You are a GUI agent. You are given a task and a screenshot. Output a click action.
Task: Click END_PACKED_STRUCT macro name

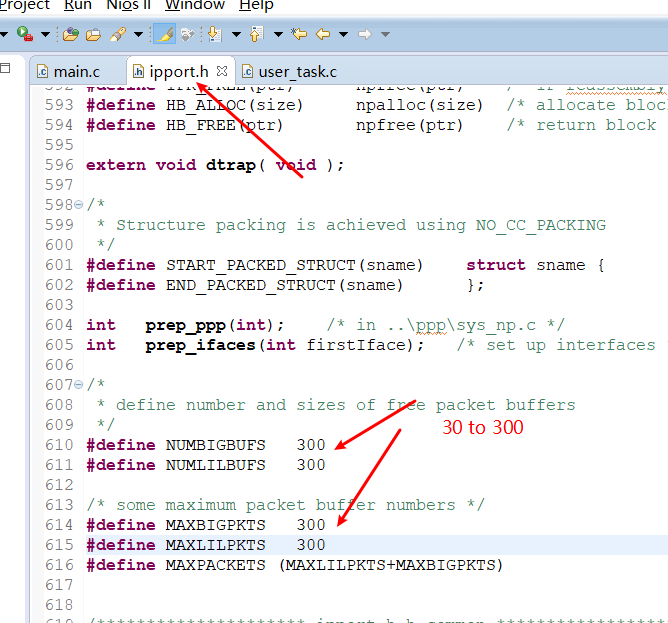[250, 285]
